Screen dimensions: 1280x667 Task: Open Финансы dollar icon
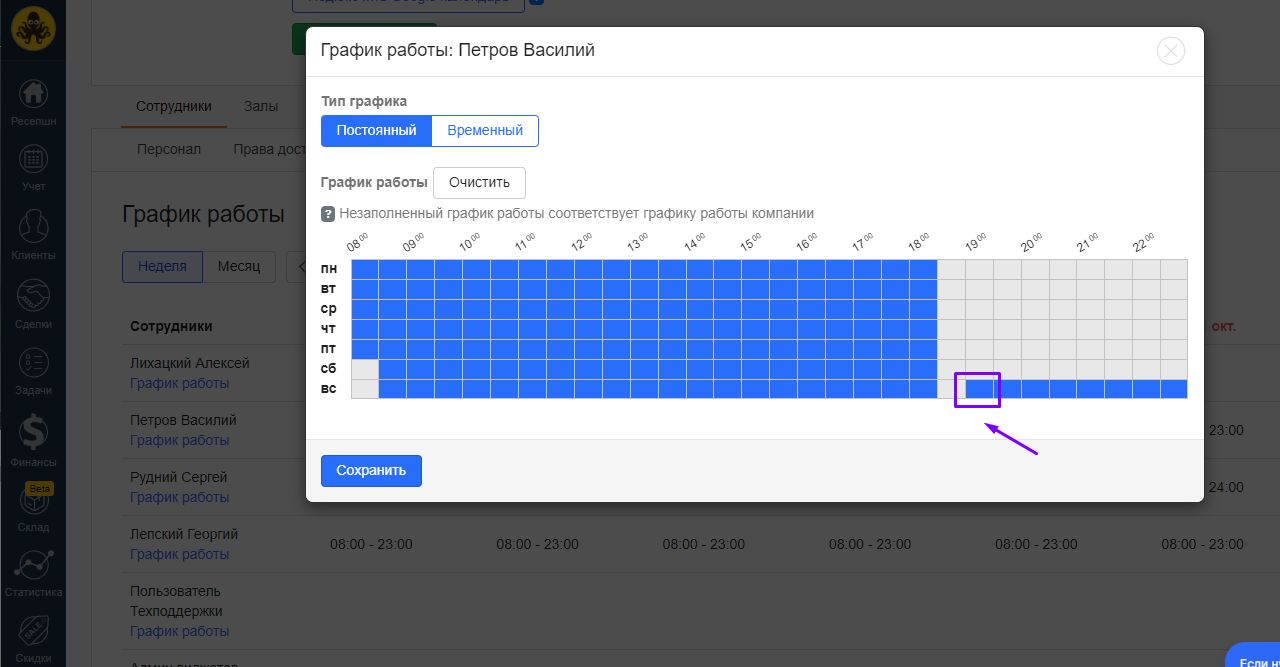pyautogui.click(x=33, y=433)
